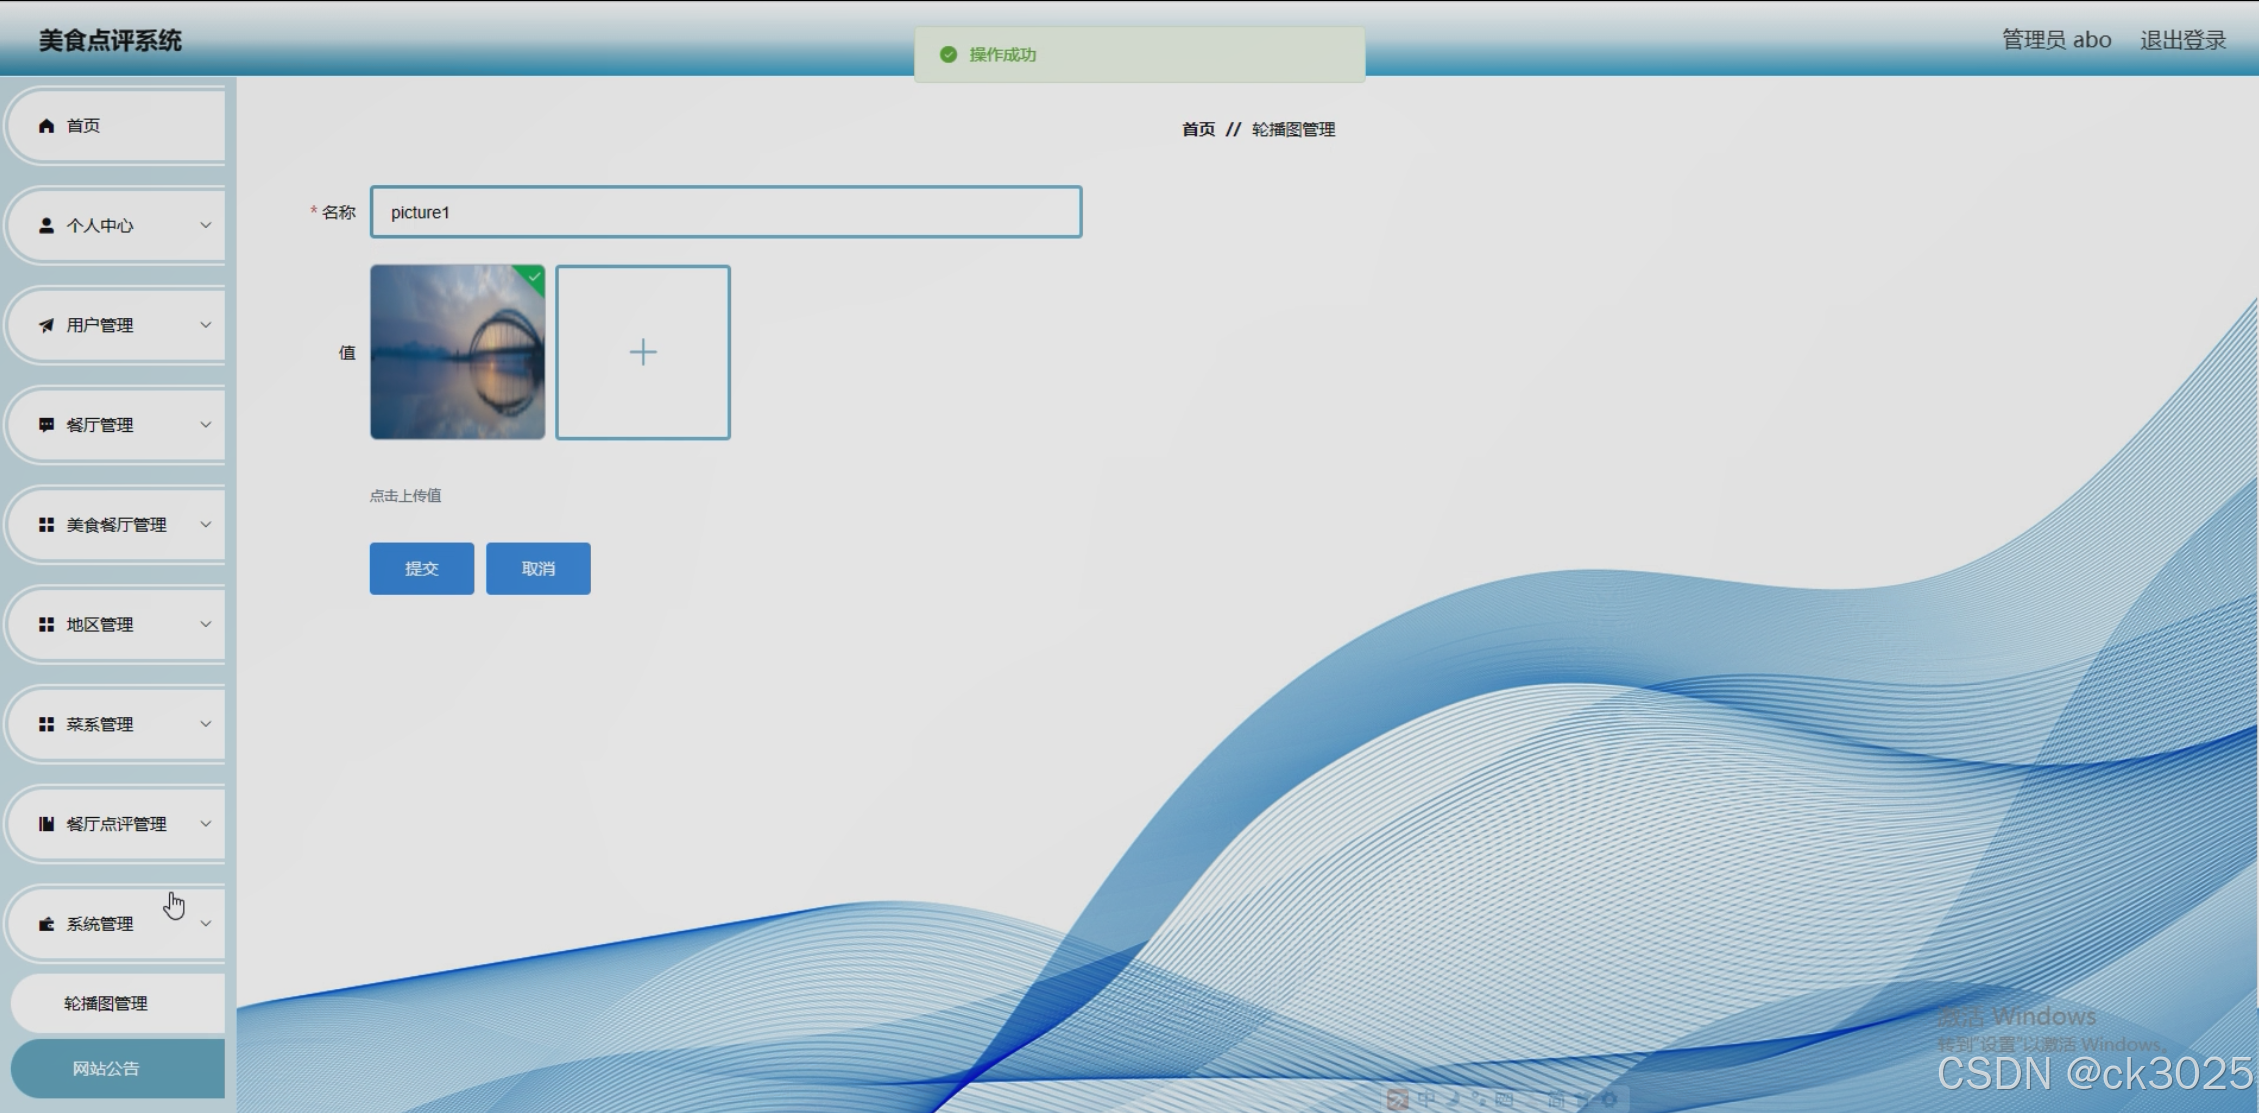
Task: Click the 取消 cancel button
Action: [x=538, y=569]
